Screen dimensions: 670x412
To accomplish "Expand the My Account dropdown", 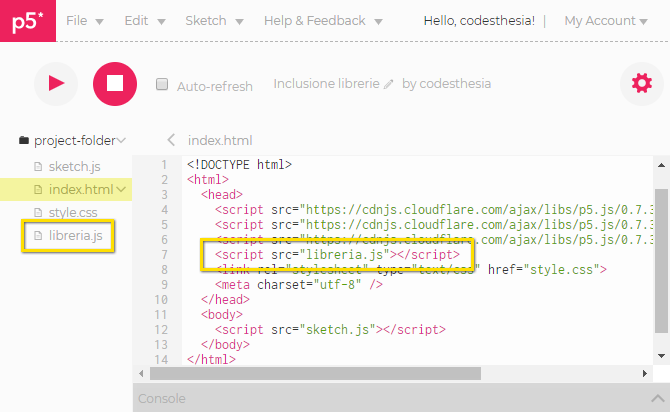I will 606,21.
